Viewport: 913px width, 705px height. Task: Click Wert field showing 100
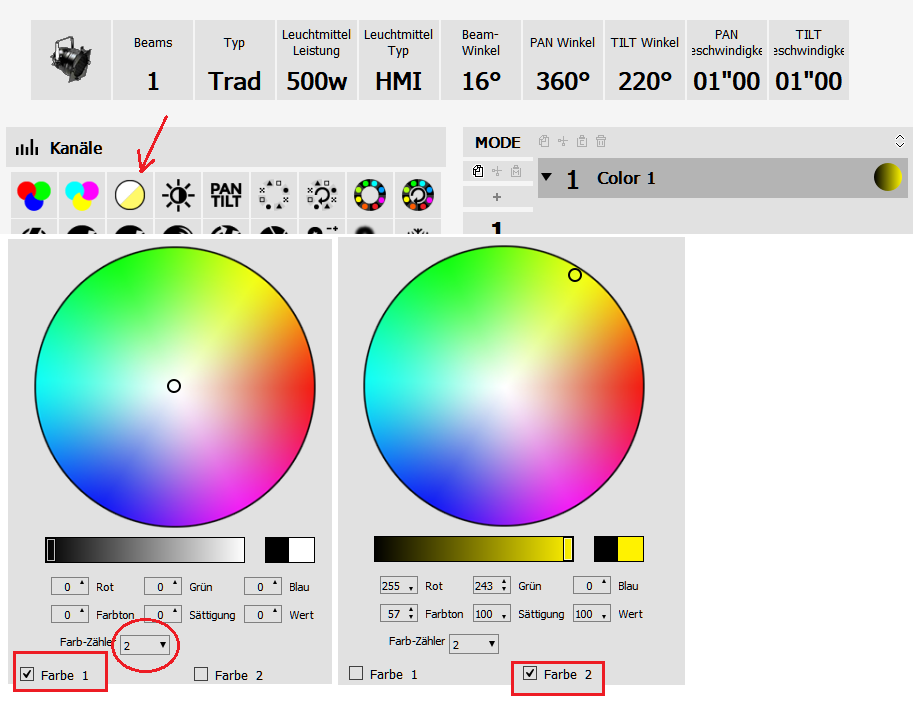point(592,614)
